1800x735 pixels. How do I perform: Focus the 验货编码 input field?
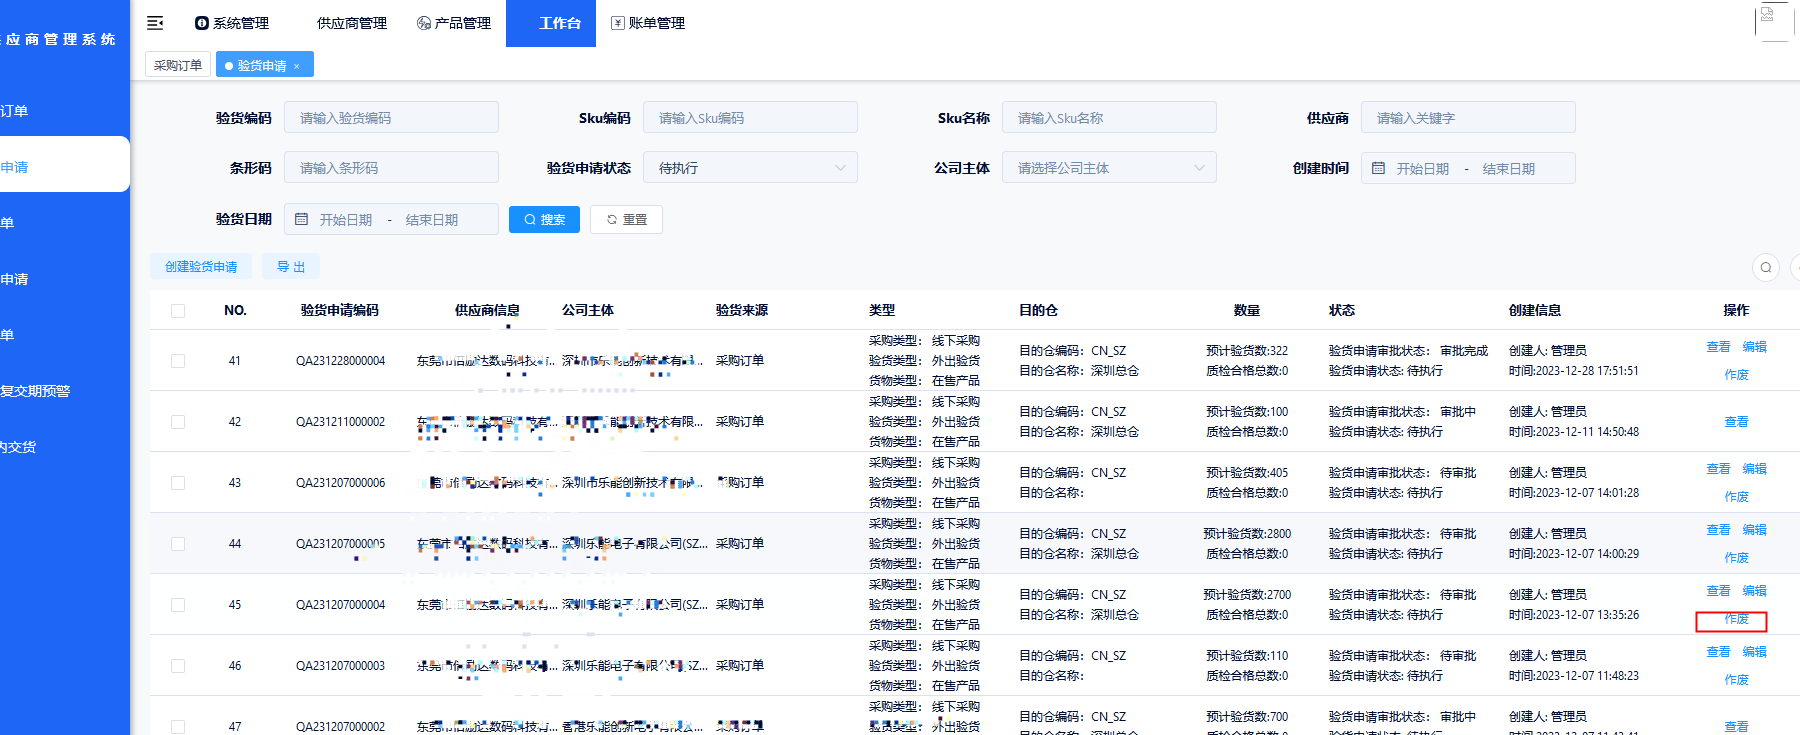pyautogui.click(x=391, y=118)
